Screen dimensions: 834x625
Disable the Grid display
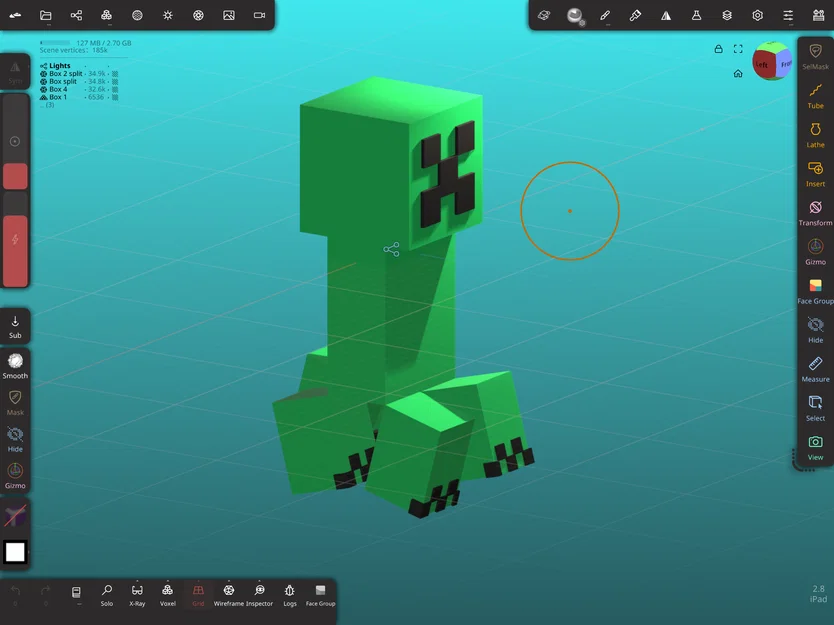(x=198, y=595)
